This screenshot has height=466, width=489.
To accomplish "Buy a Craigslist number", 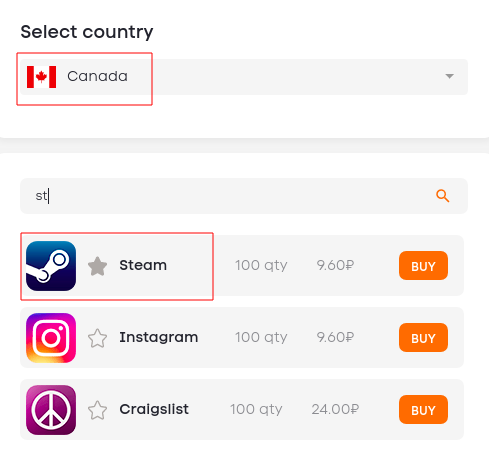I will (x=423, y=410).
